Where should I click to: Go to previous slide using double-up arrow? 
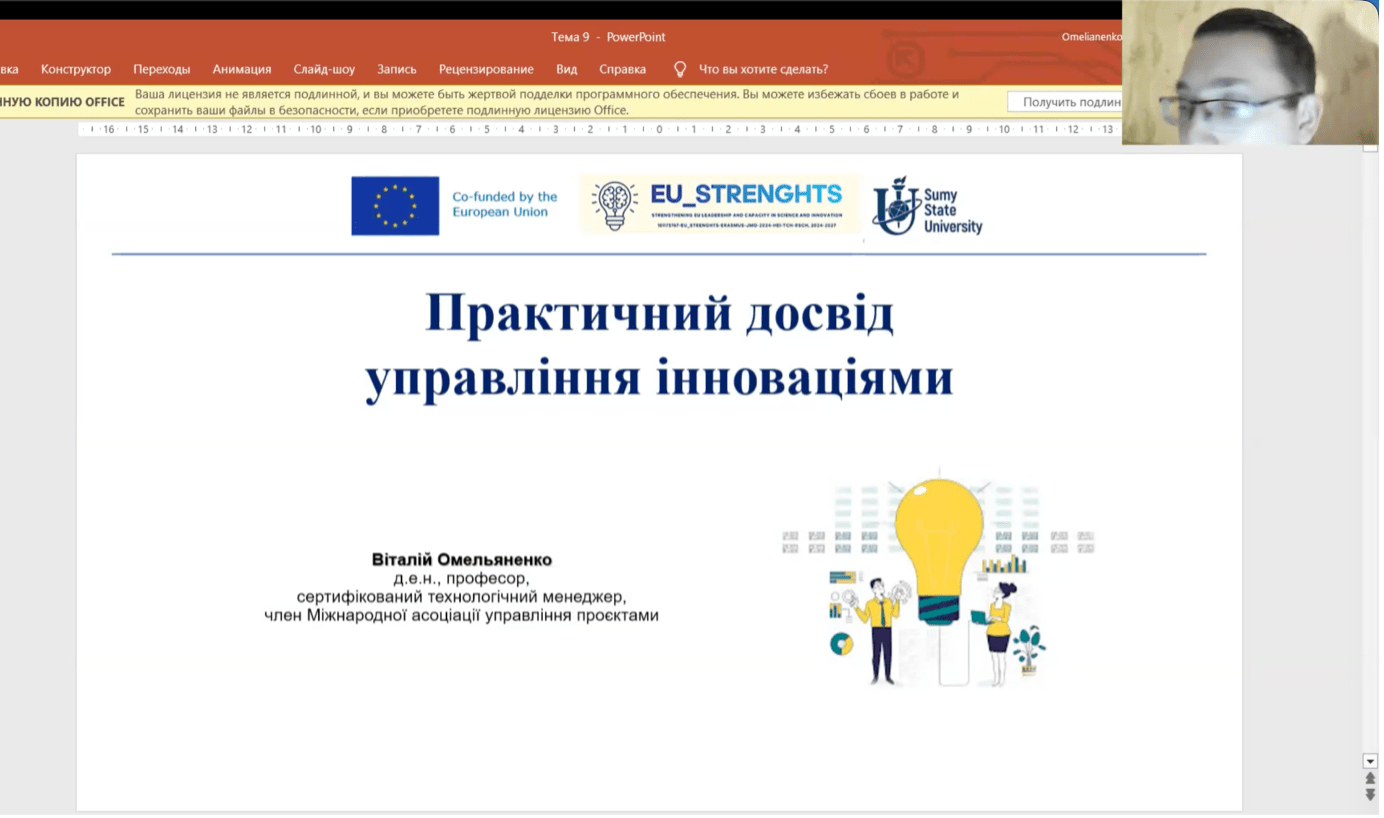[1370, 778]
